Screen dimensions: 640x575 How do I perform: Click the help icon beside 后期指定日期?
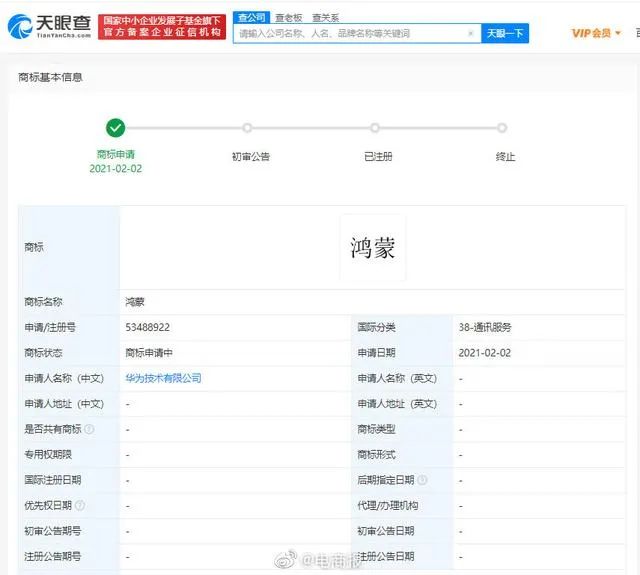pos(422,480)
